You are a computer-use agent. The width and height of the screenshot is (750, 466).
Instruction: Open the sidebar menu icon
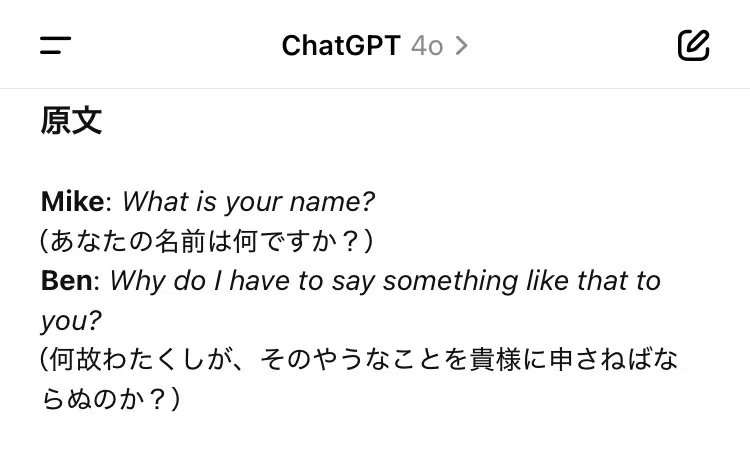pos(56,45)
